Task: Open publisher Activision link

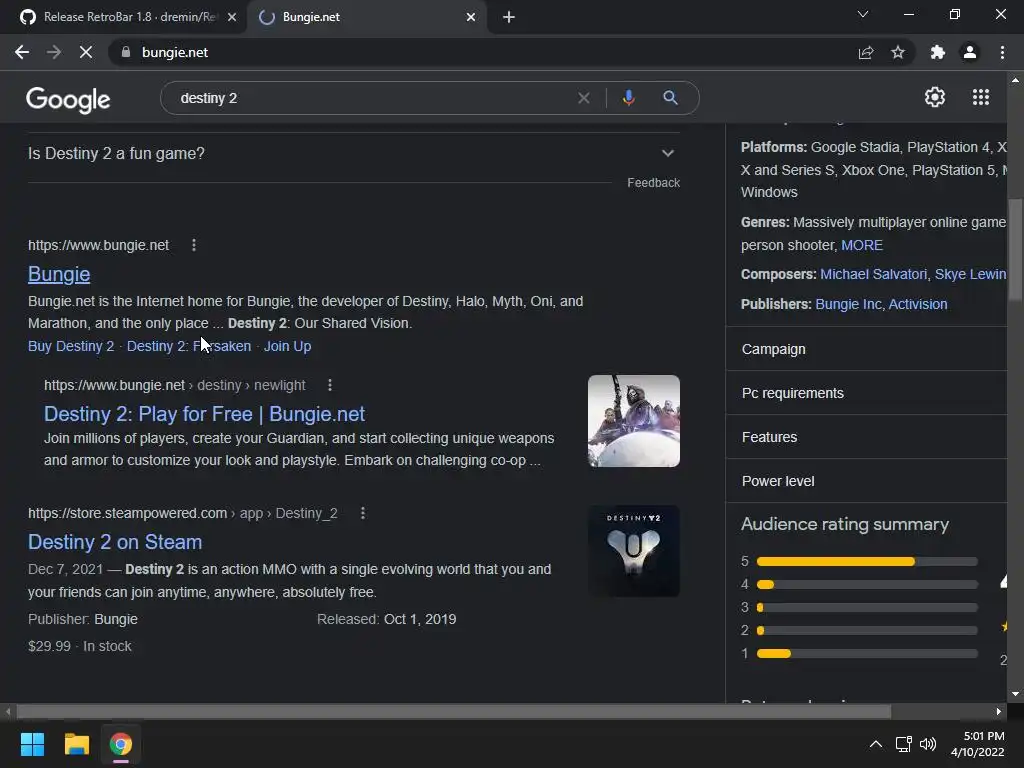Action: coord(918,304)
